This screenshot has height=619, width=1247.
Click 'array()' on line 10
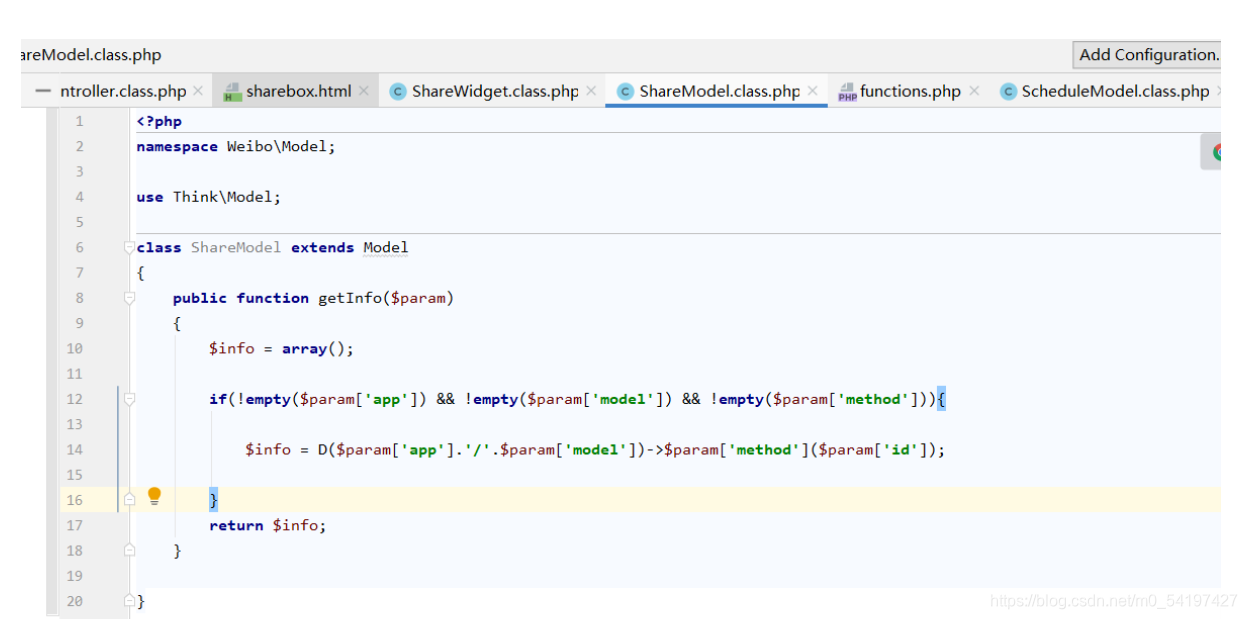pyautogui.click(x=313, y=348)
